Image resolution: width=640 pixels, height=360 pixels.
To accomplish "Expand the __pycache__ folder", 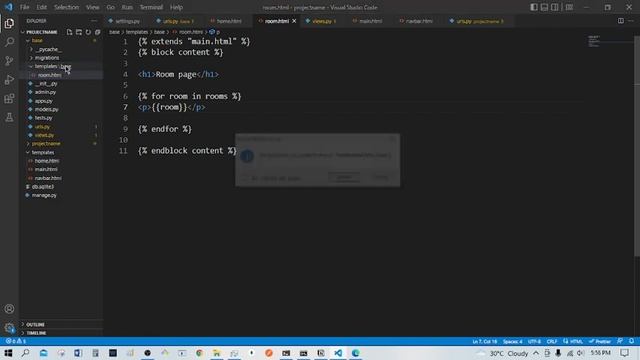I will coord(49,49).
